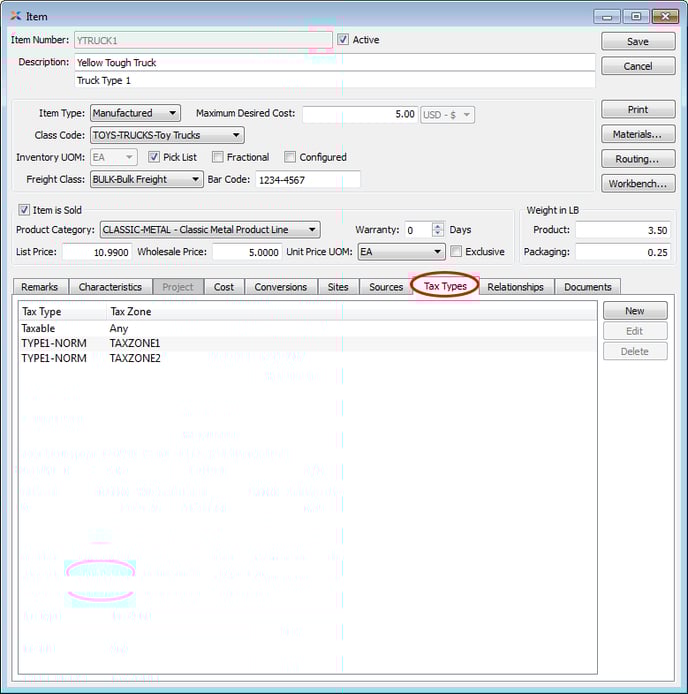Expand the Class Code dropdown

pyautogui.click(x=167, y=135)
